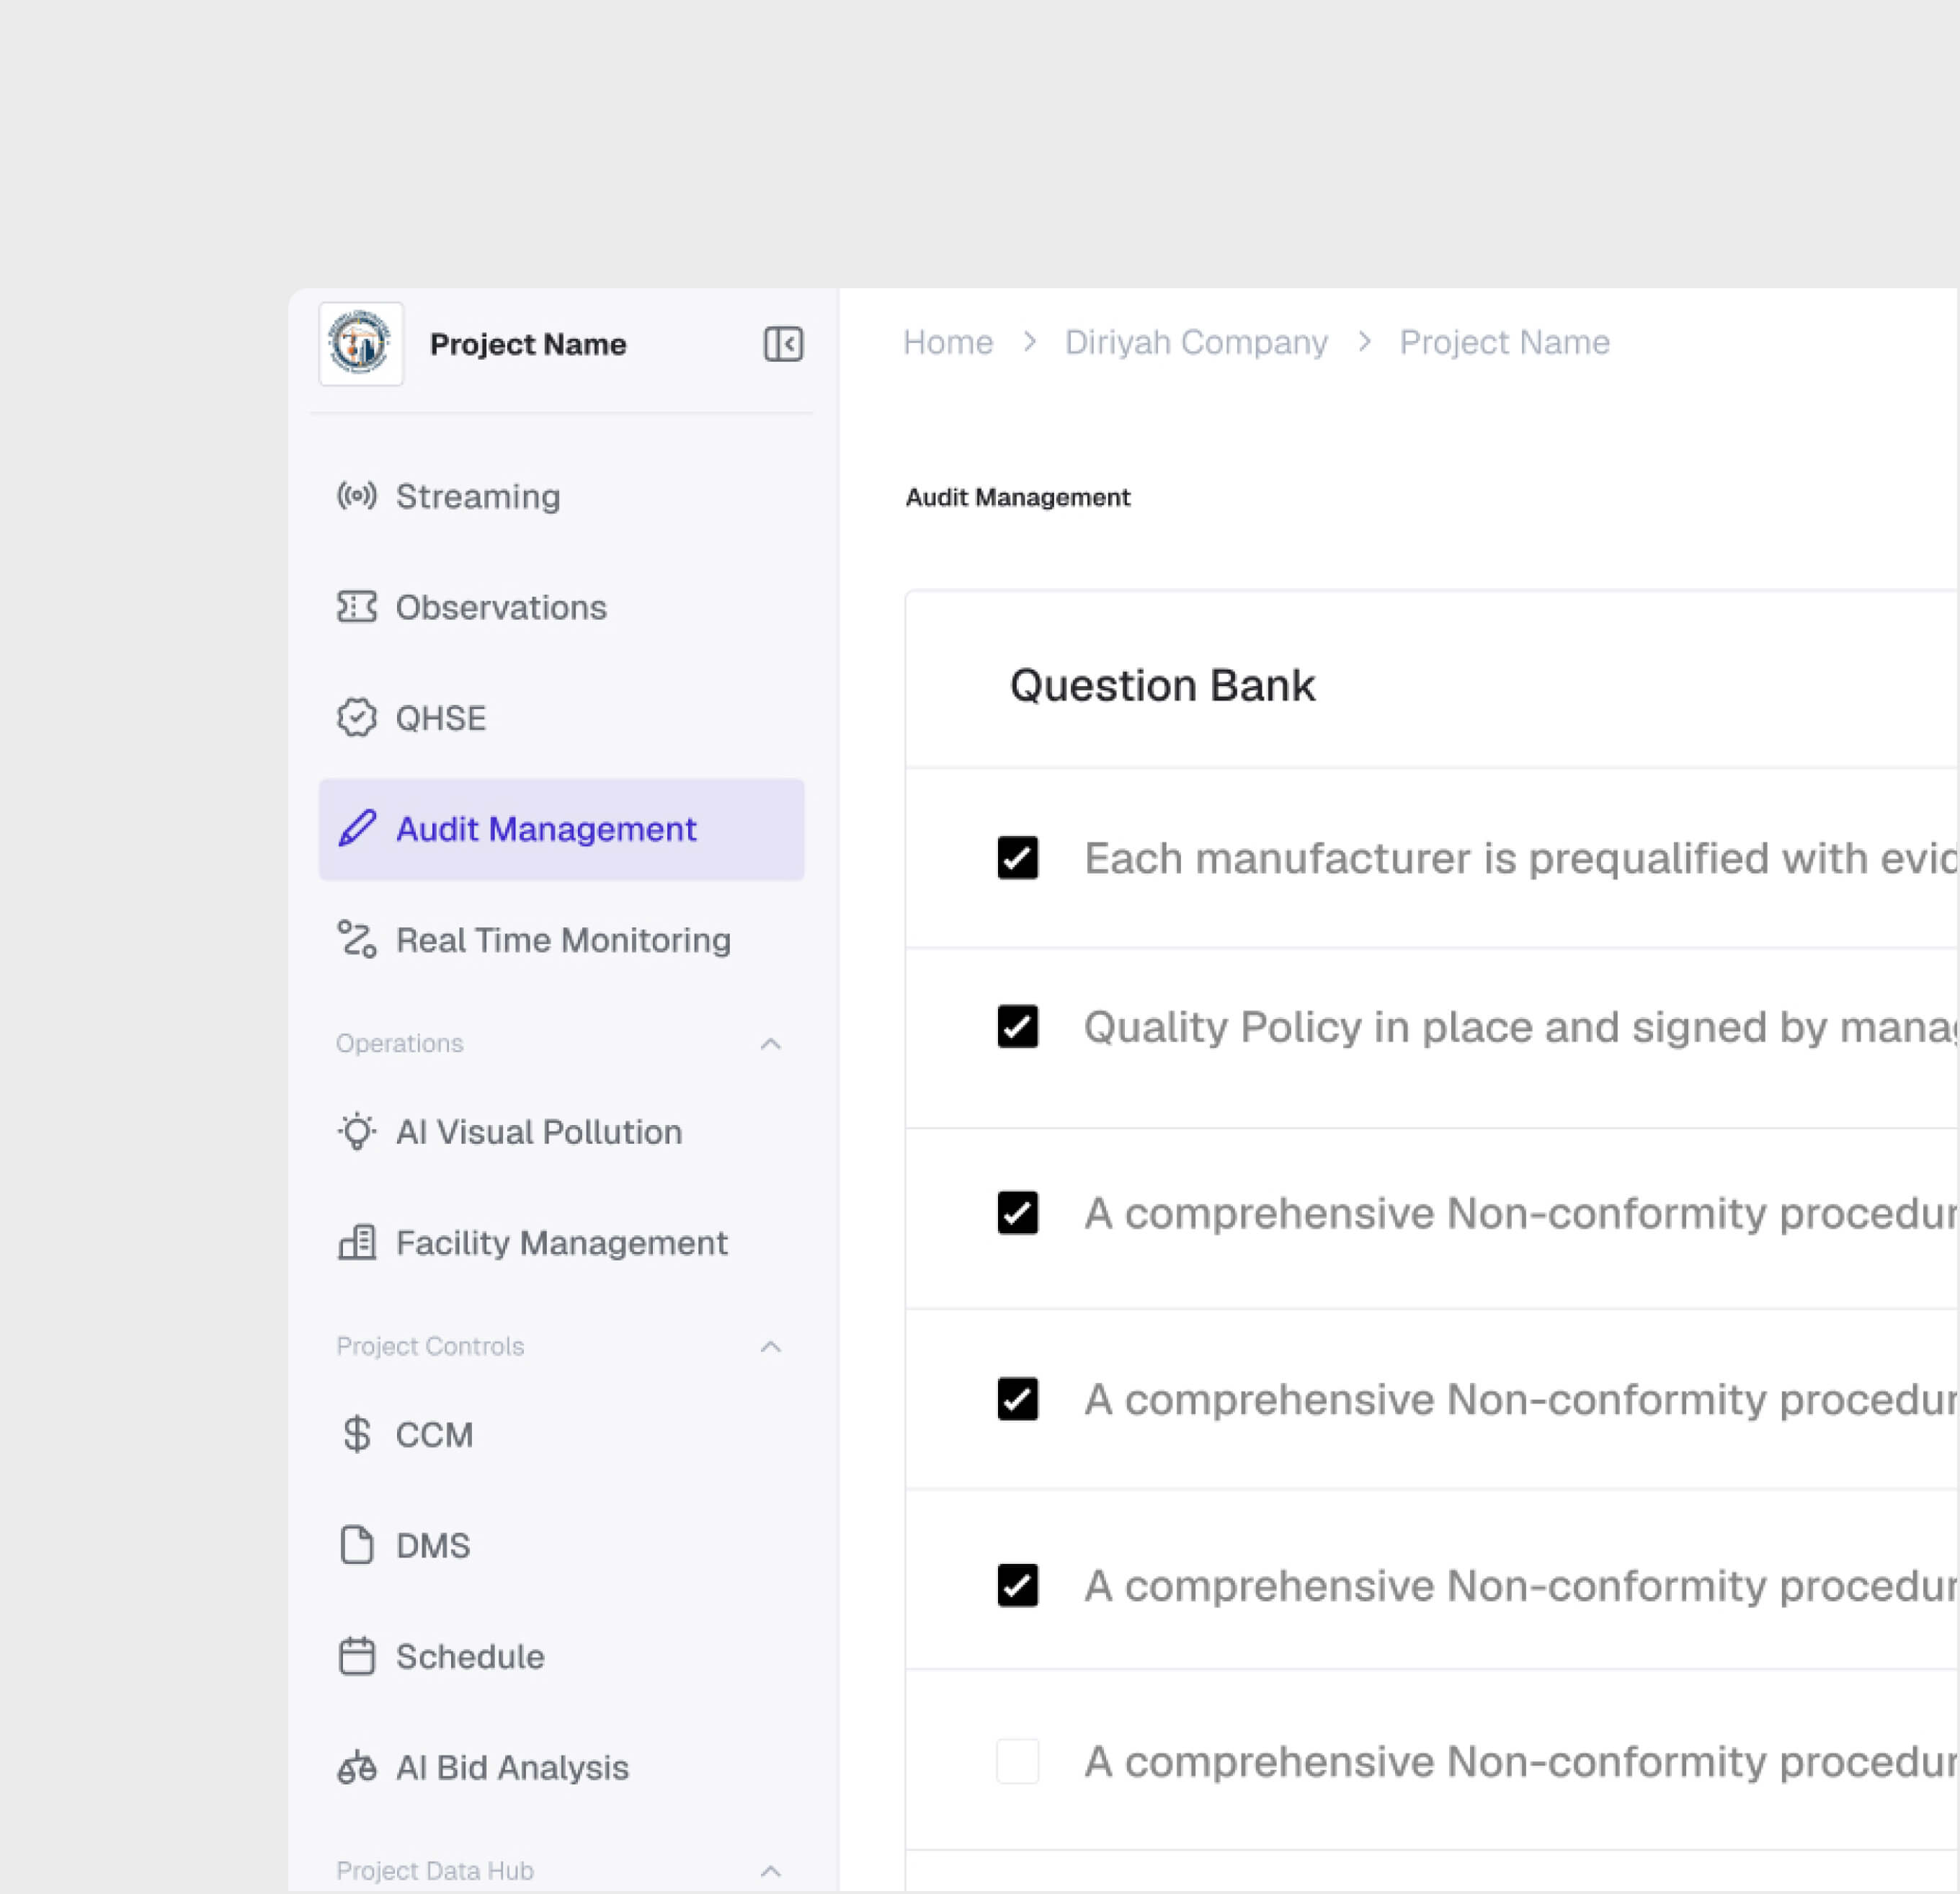Select AI Bid Analysis in the sidebar

357,1766
